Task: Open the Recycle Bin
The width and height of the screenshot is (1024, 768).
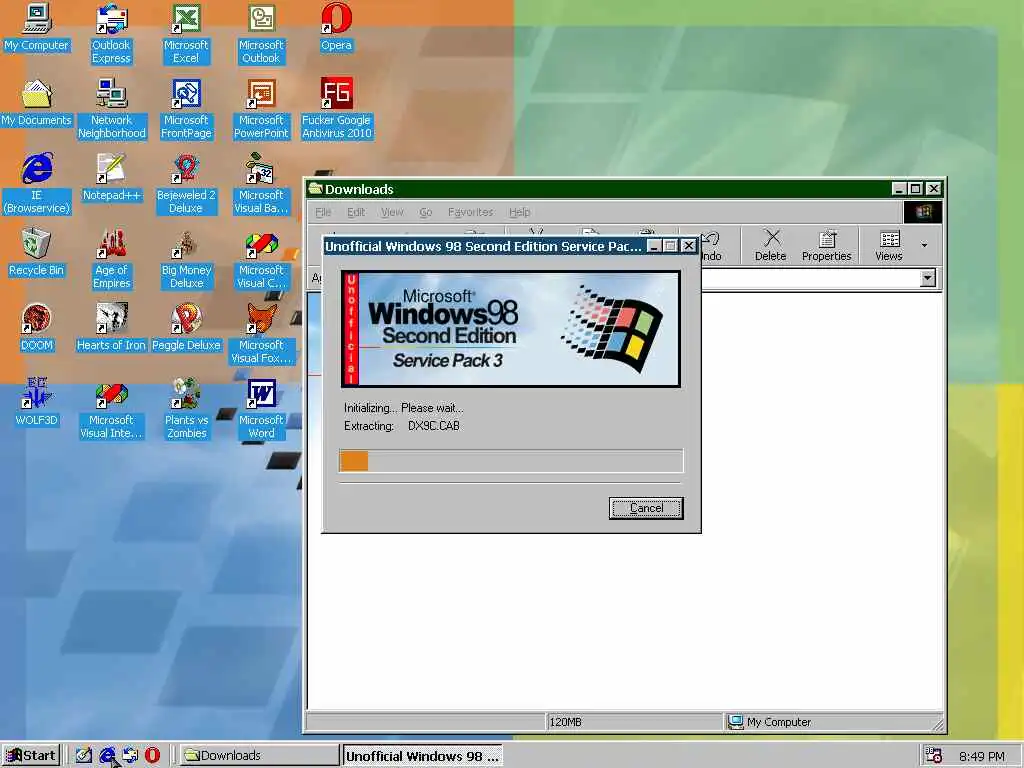Action: [x=37, y=252]
